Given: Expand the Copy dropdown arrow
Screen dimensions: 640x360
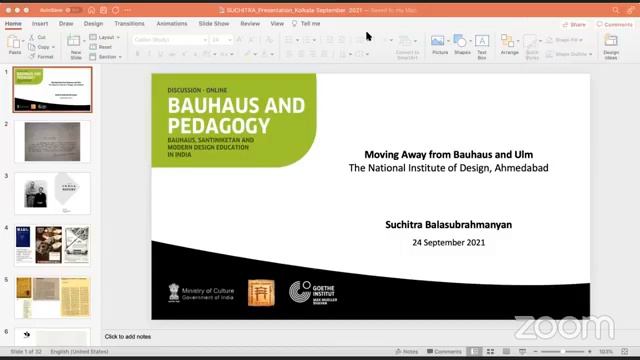Looking at the screenshot, I should [53, 47].
